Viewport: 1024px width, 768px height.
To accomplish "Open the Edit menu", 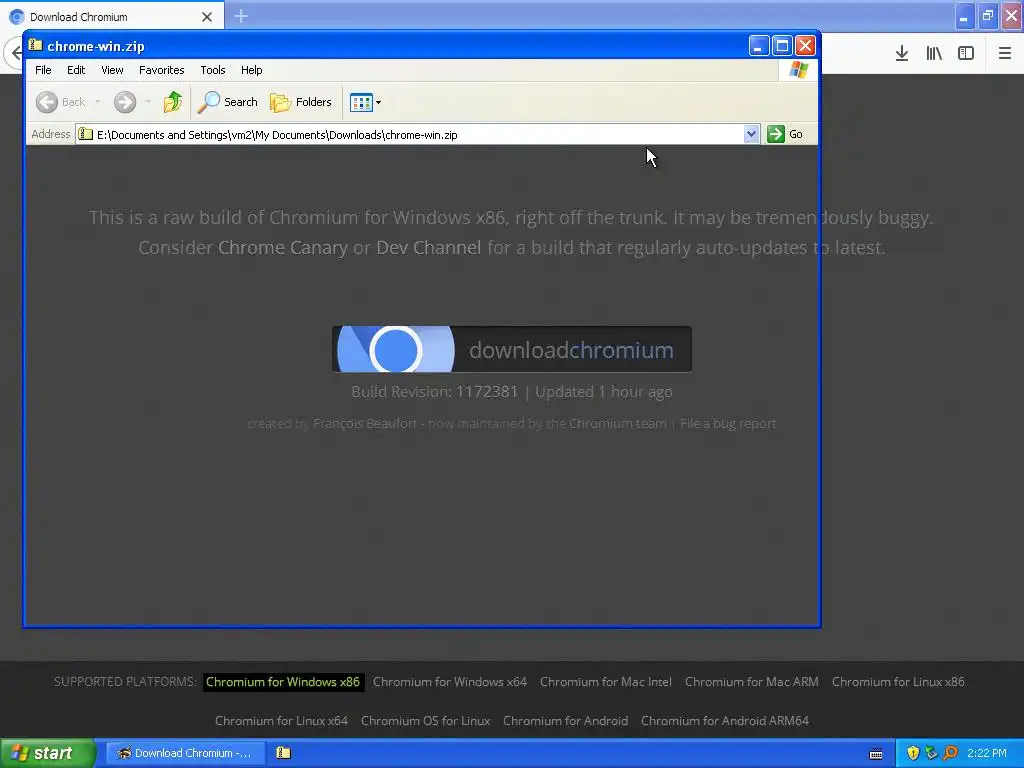I will [x=76, y=70].
